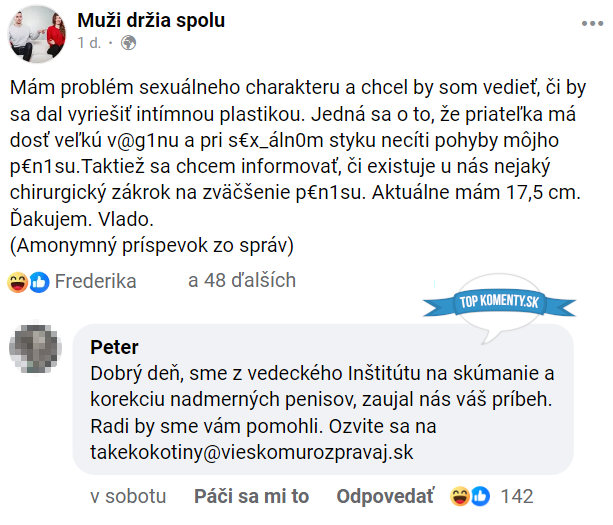Image resolution: width=613 pixels, height=525 pixels.
Task: Open Frederika's profile from the reactions
Action: [96, 281]
